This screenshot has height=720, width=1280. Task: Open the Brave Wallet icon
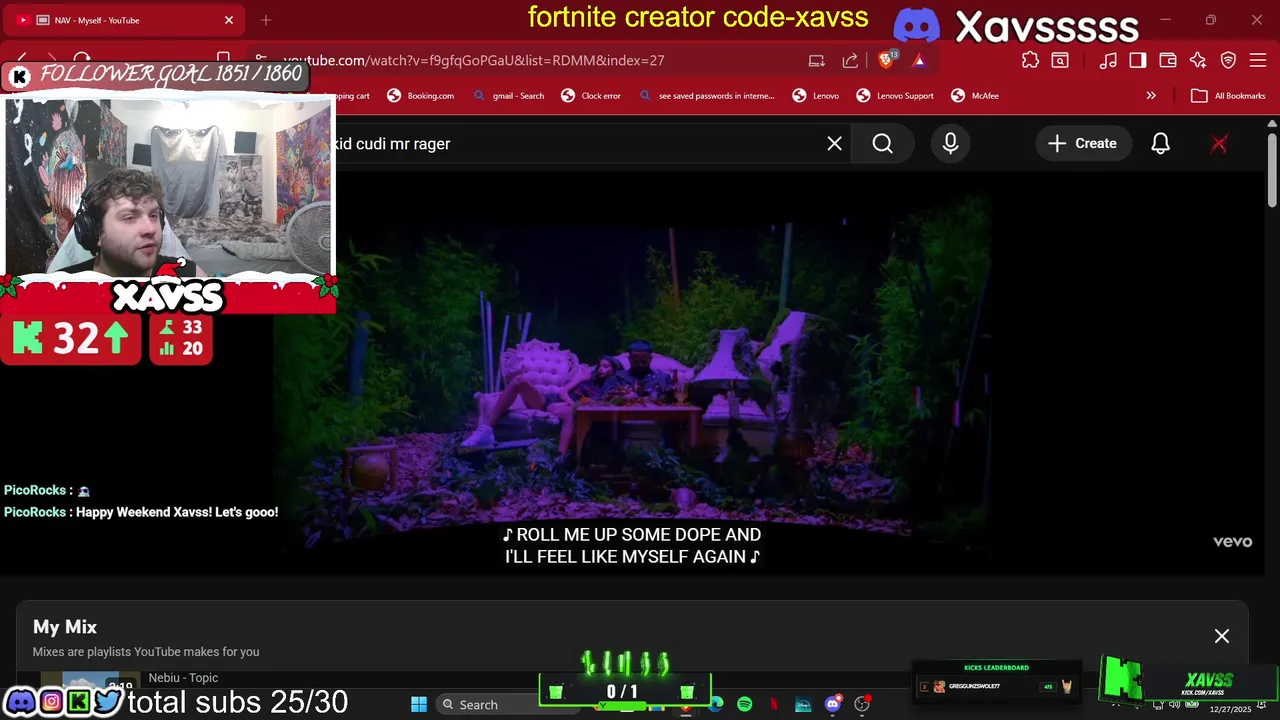(1167, 60)
